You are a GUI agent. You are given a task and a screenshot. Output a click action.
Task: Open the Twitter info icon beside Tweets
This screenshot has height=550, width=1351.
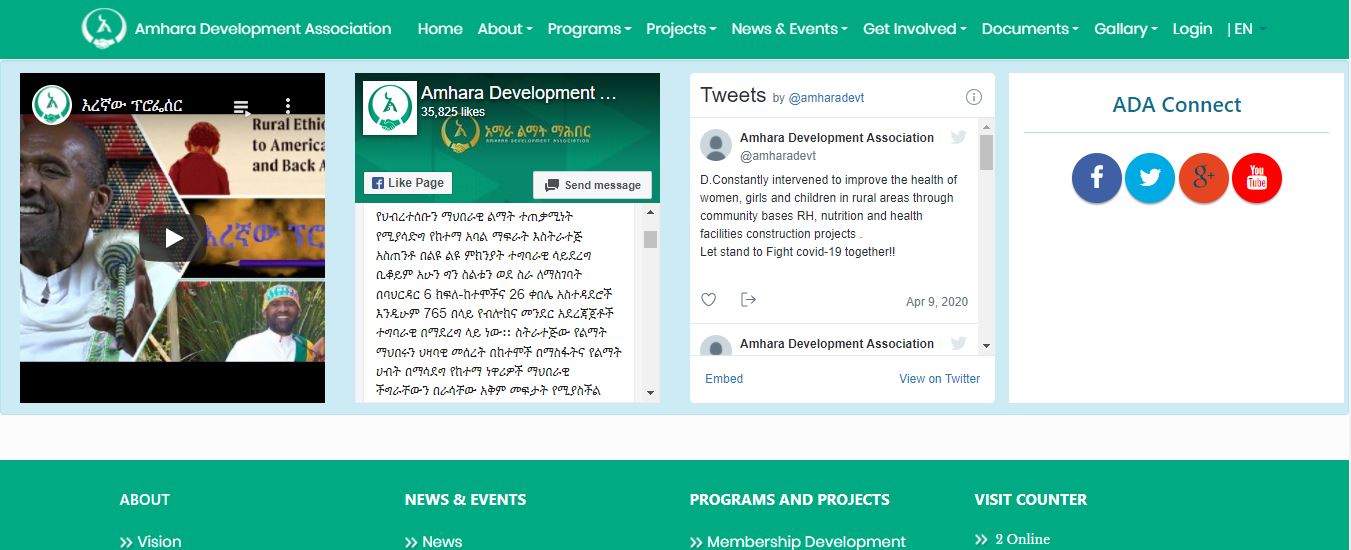pyautogui.click(x=974, y=97)
